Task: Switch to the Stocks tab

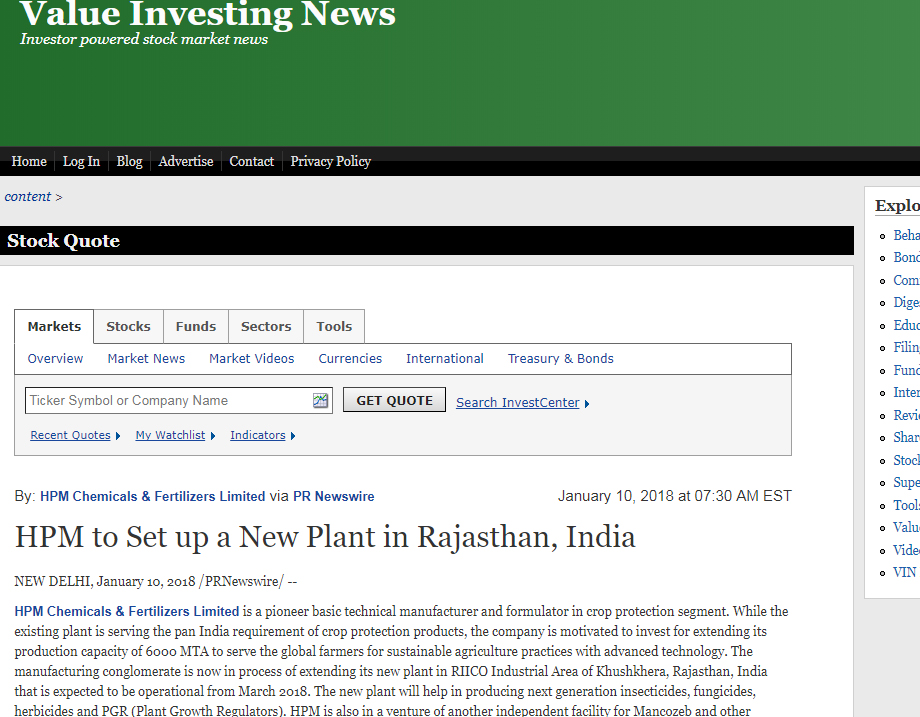Action: [x=128, y=326]
